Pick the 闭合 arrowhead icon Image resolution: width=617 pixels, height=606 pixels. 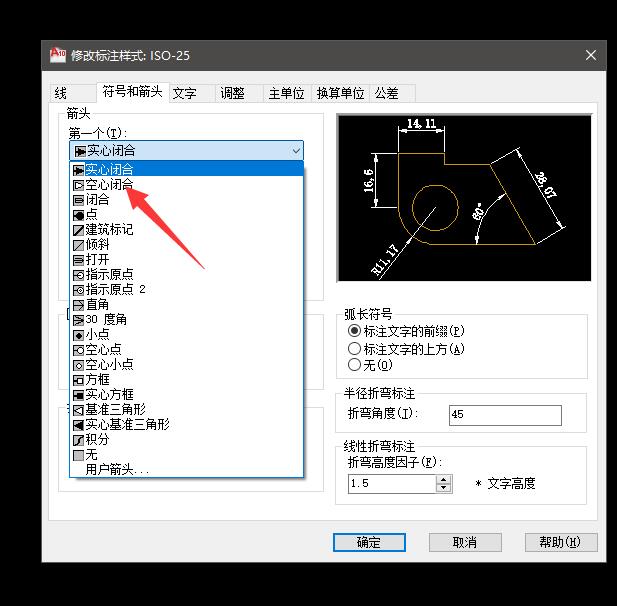[x=79, y=200]
